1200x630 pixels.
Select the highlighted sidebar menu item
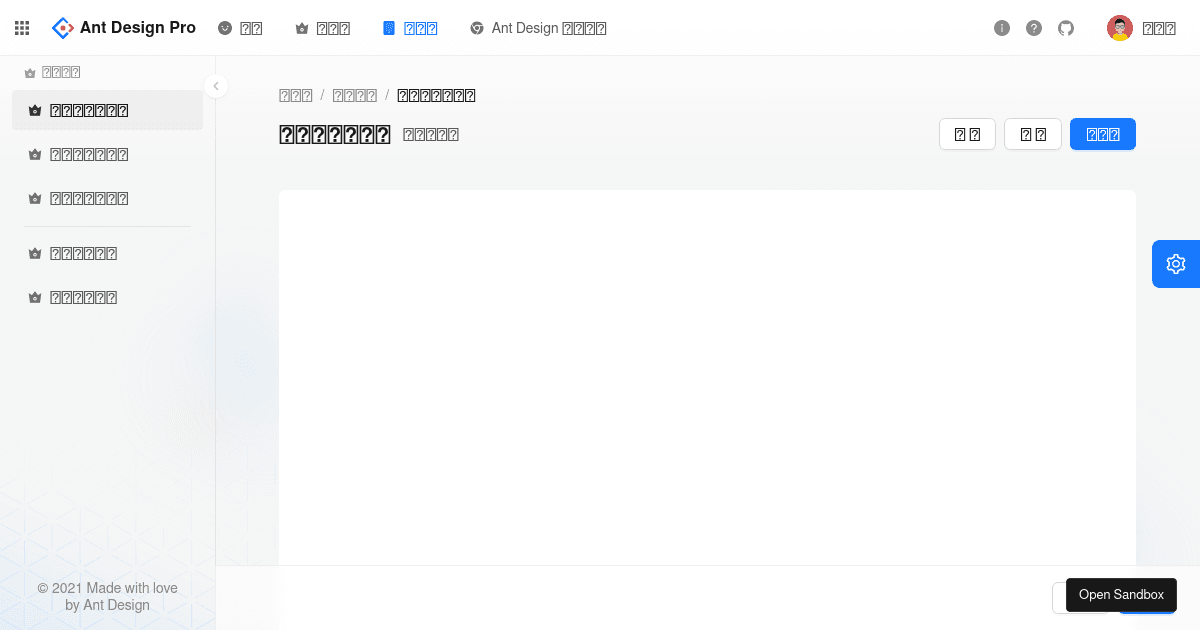click(x=107, y=110)
